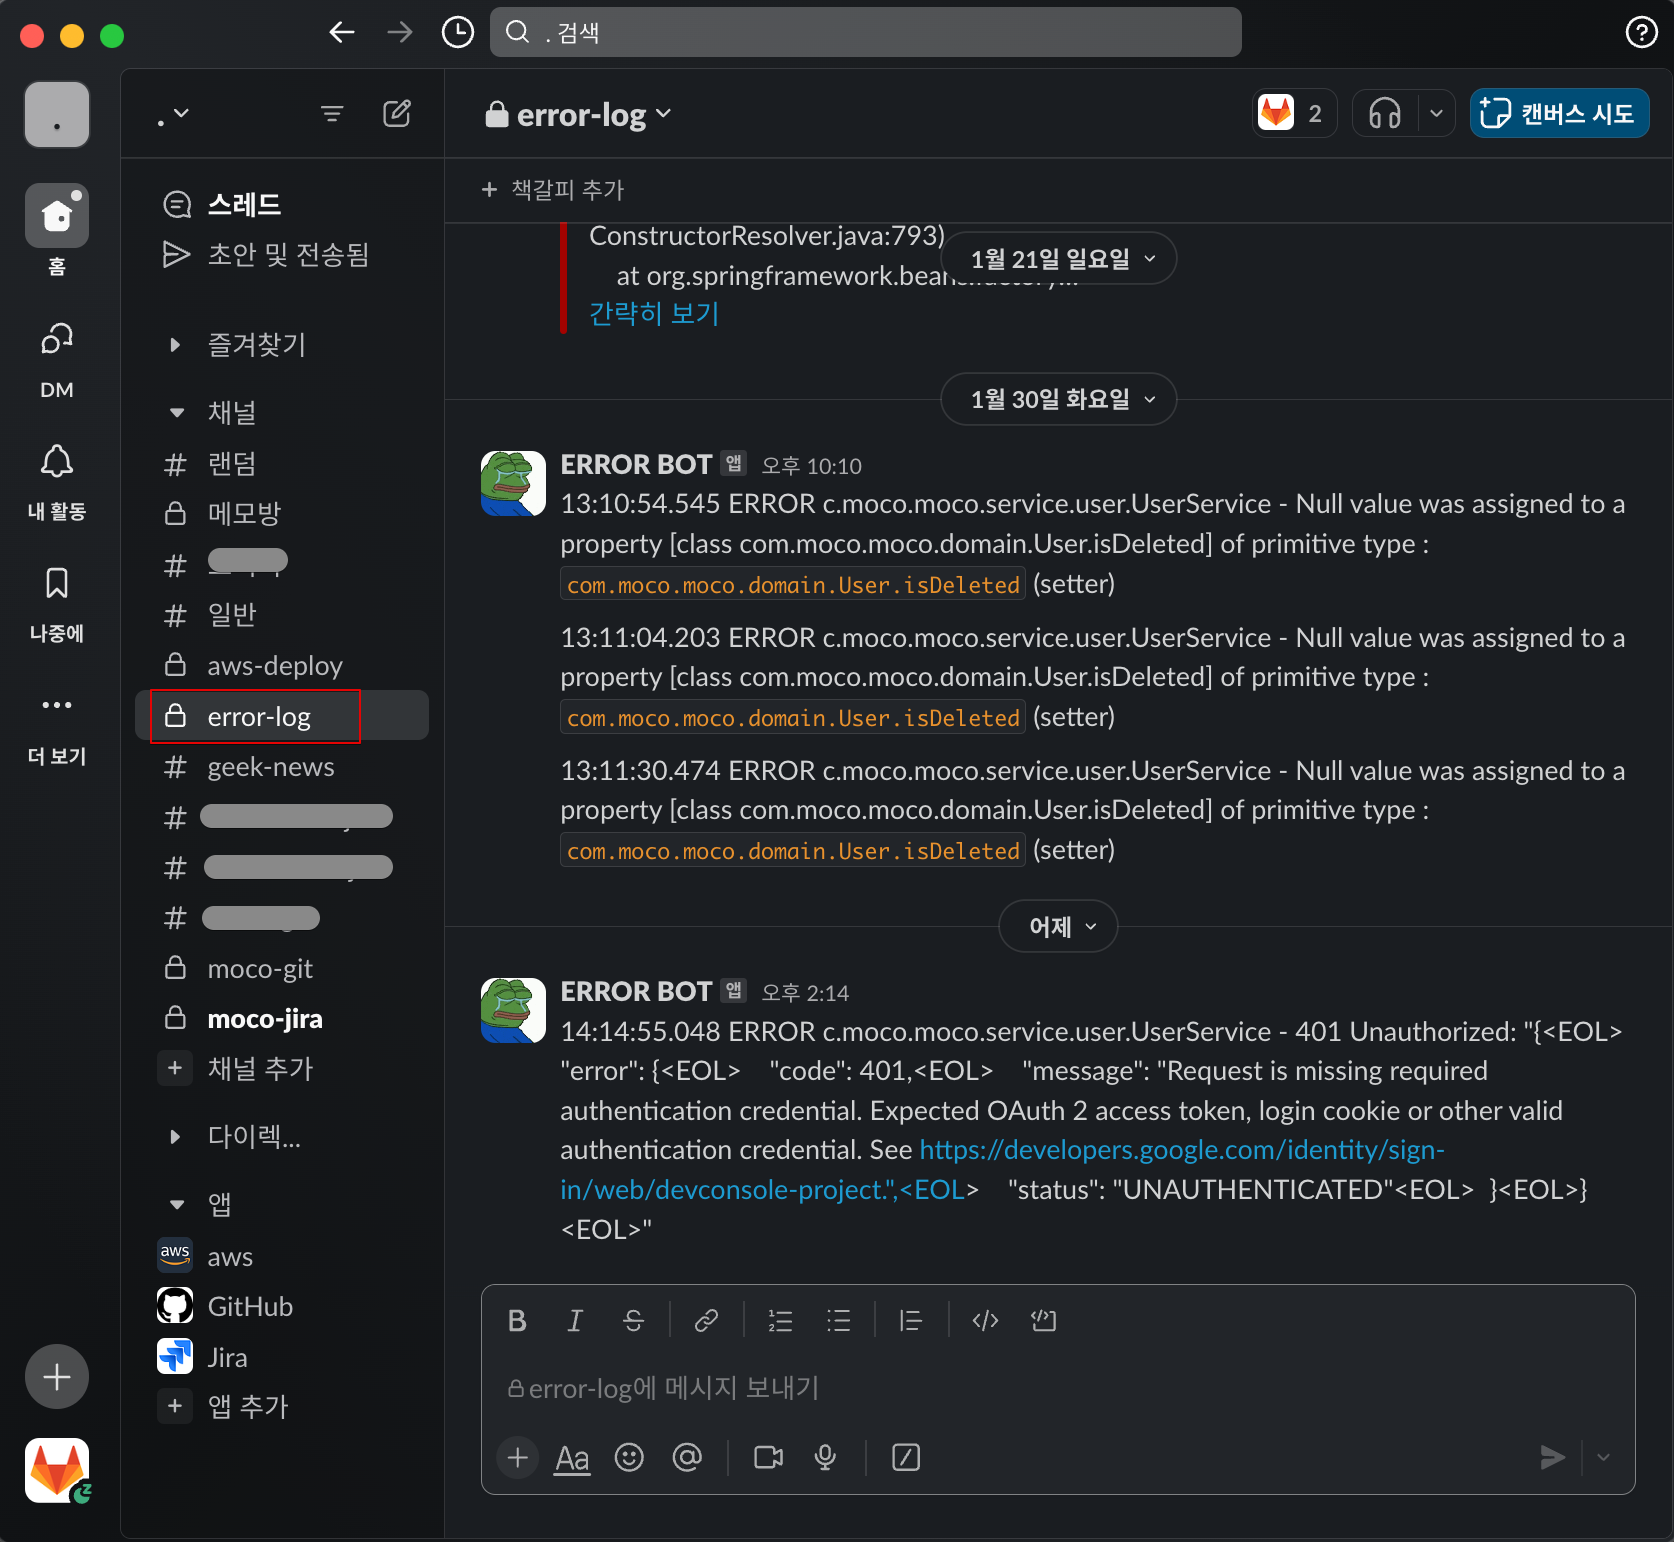Screen dimensions: 1674x1542
Task: Insert an ordered list
Action: point(780,1321)
